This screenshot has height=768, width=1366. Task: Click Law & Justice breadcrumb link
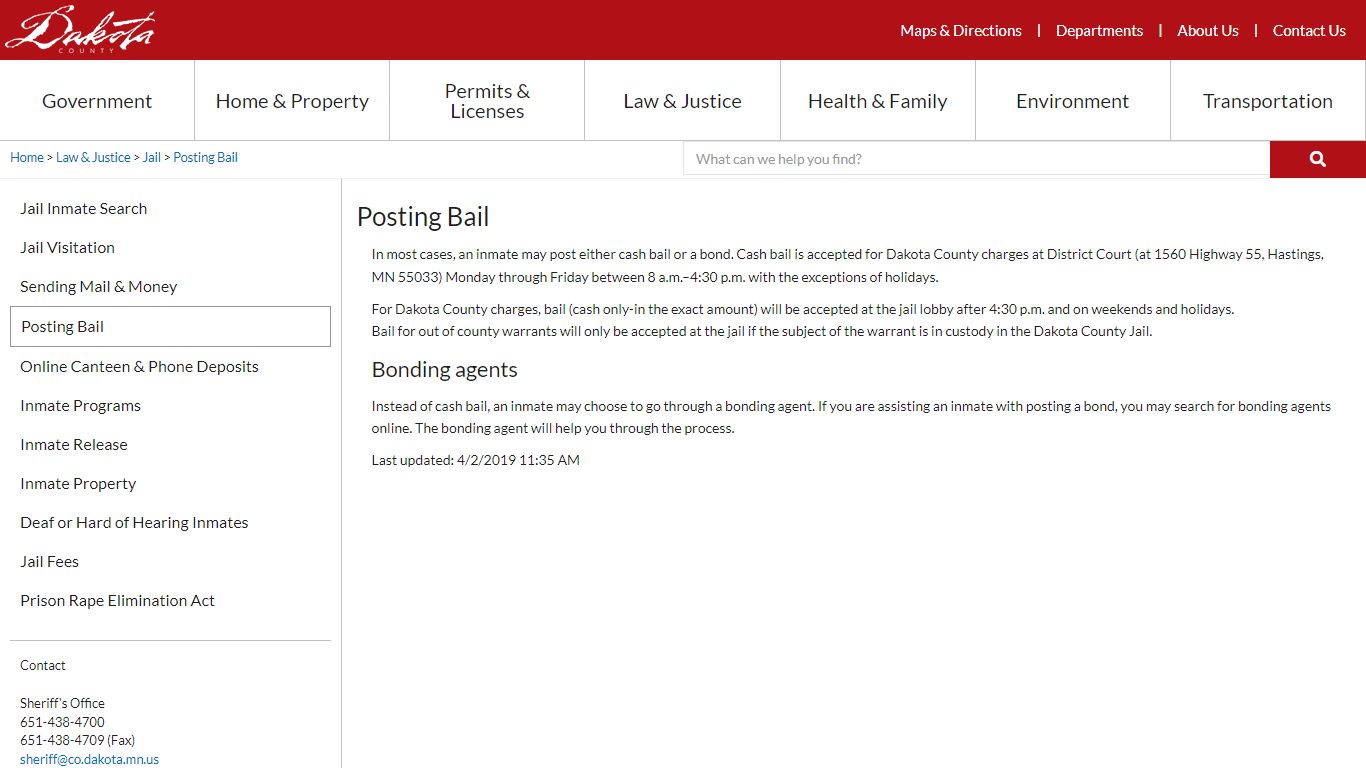[x=93, y=158]
